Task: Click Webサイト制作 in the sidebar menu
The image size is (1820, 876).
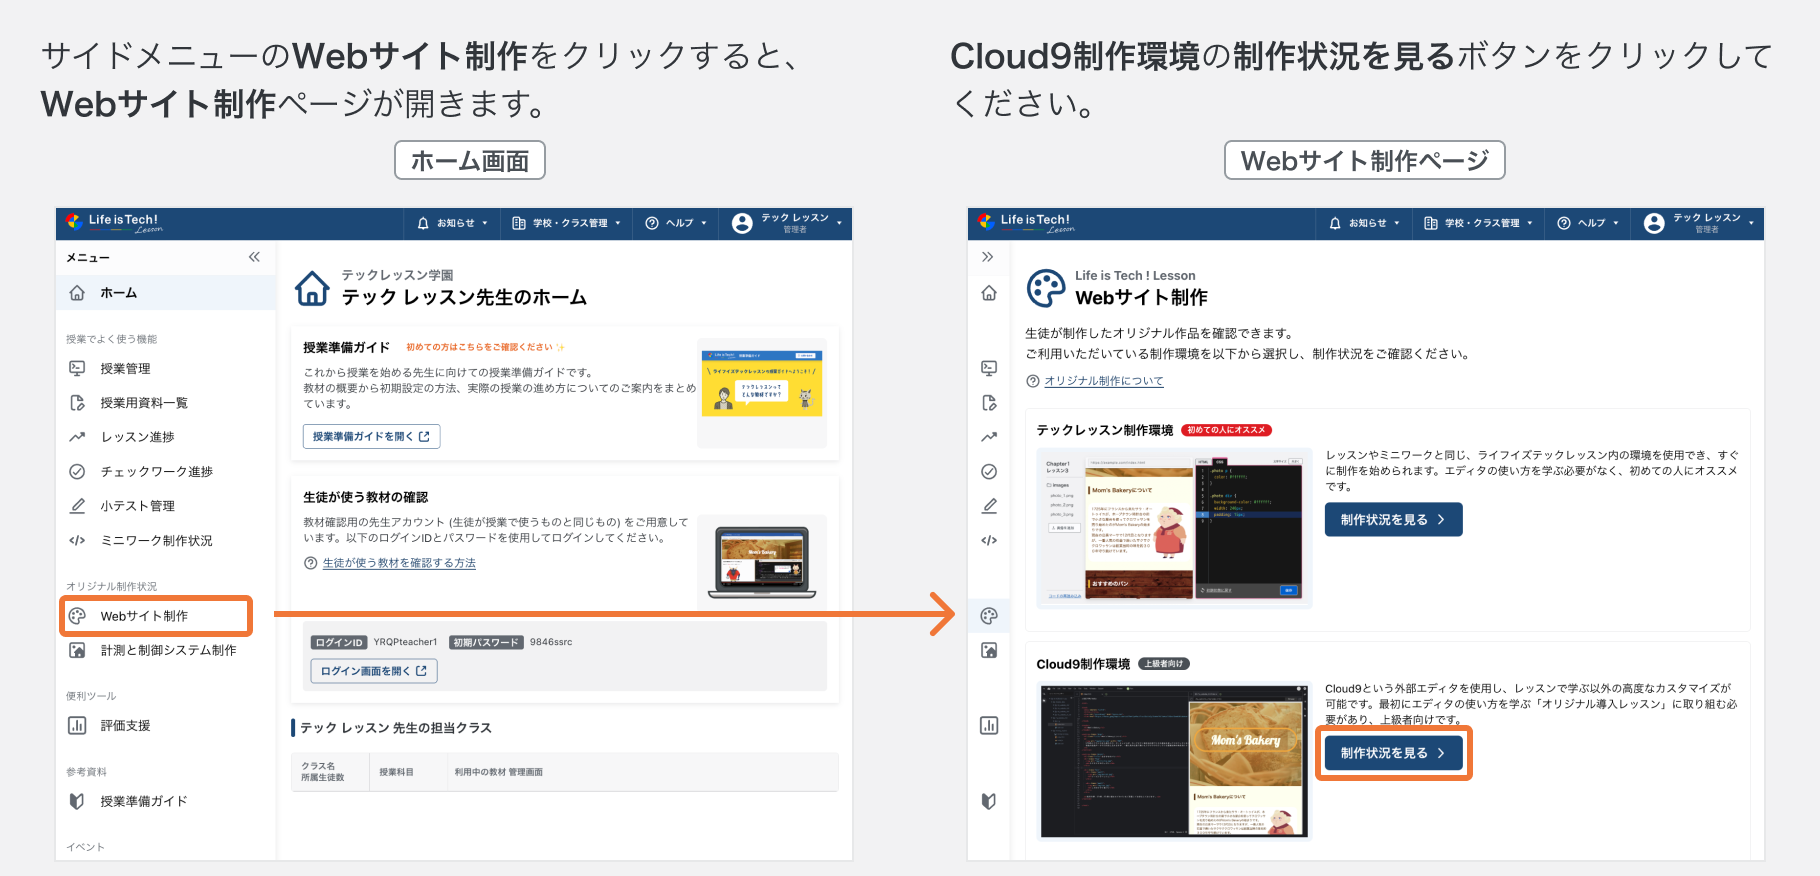Action: click(x=156, y=616)
